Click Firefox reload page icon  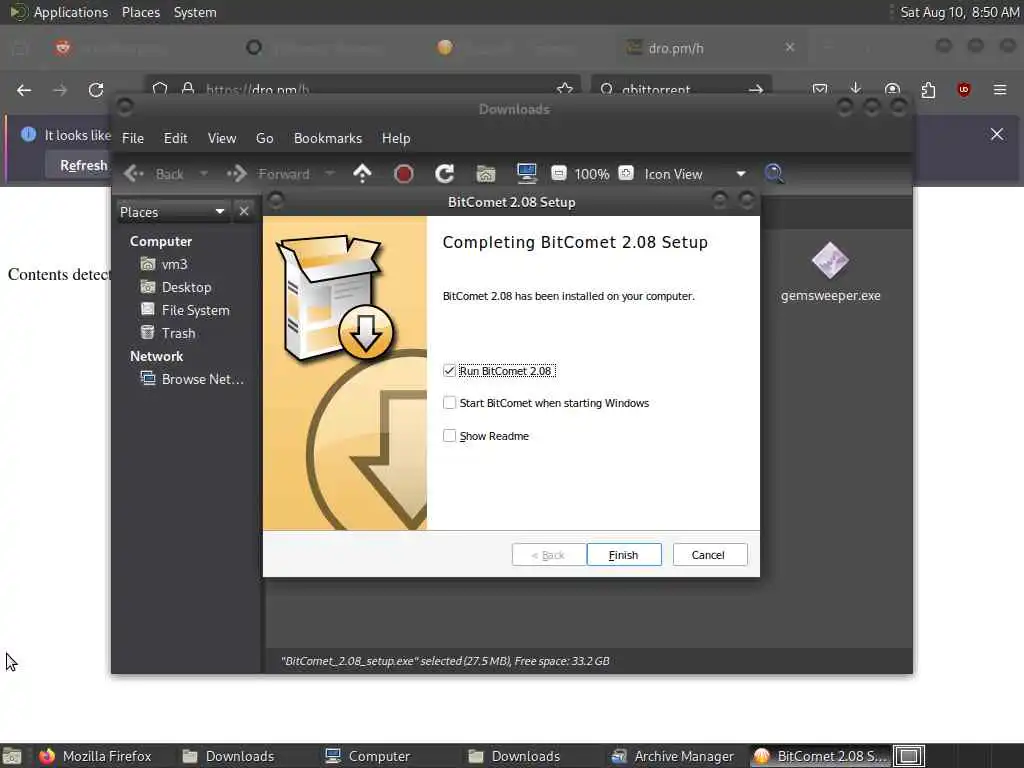click(96, 90)
